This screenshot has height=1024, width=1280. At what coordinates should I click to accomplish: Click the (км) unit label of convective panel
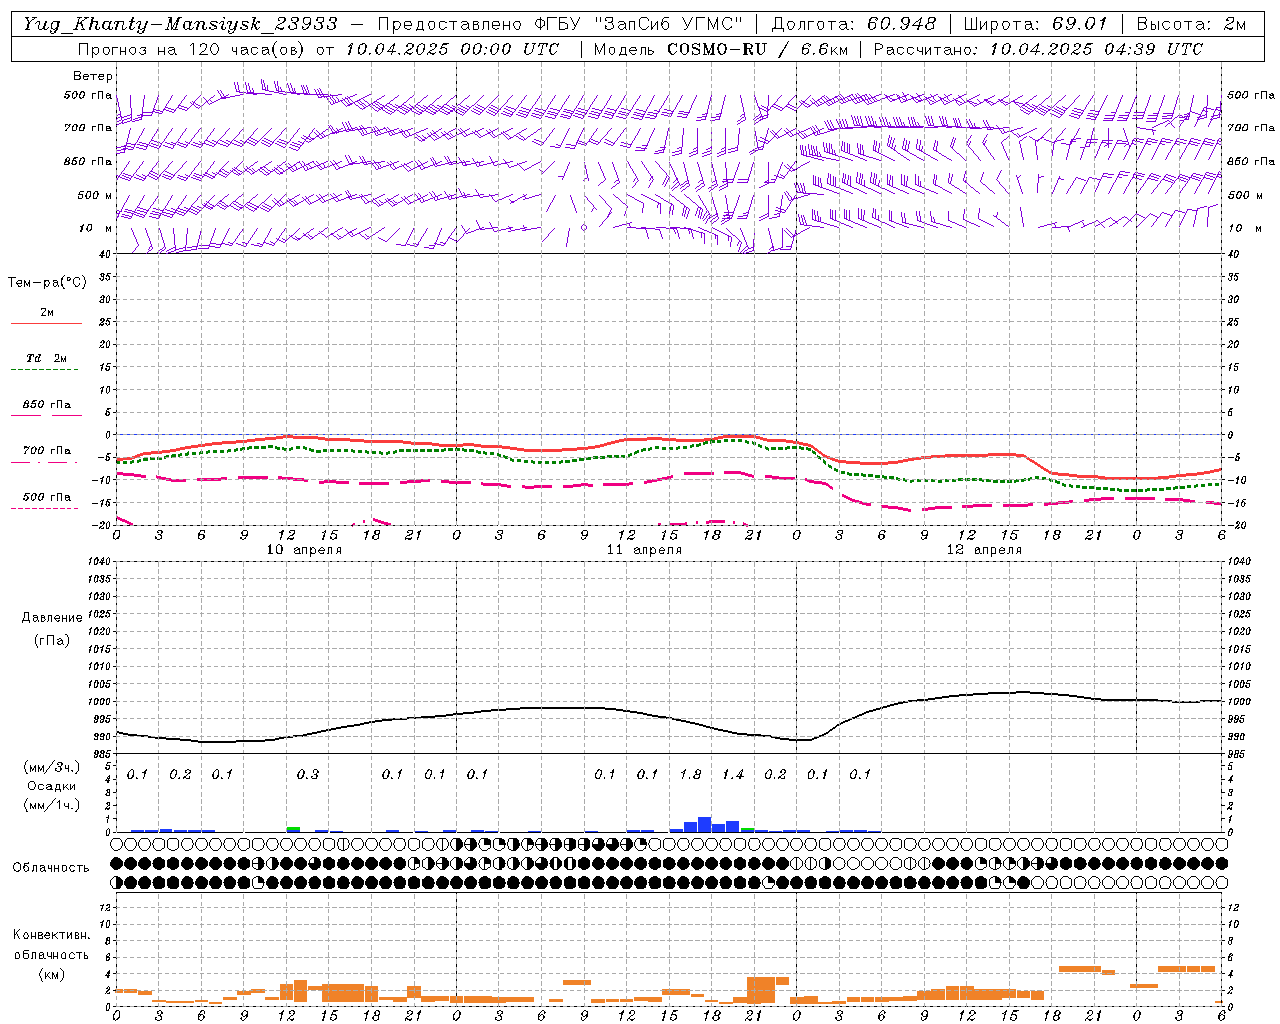point(52,974)
